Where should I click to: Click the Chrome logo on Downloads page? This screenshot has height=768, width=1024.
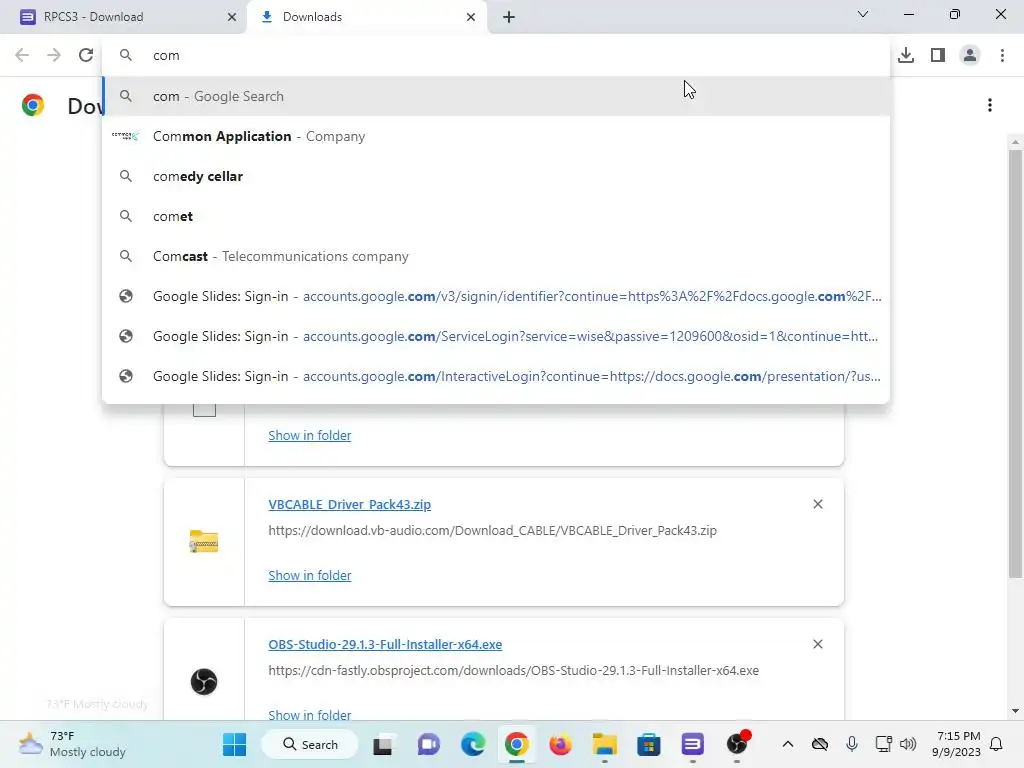click(33, 105)
